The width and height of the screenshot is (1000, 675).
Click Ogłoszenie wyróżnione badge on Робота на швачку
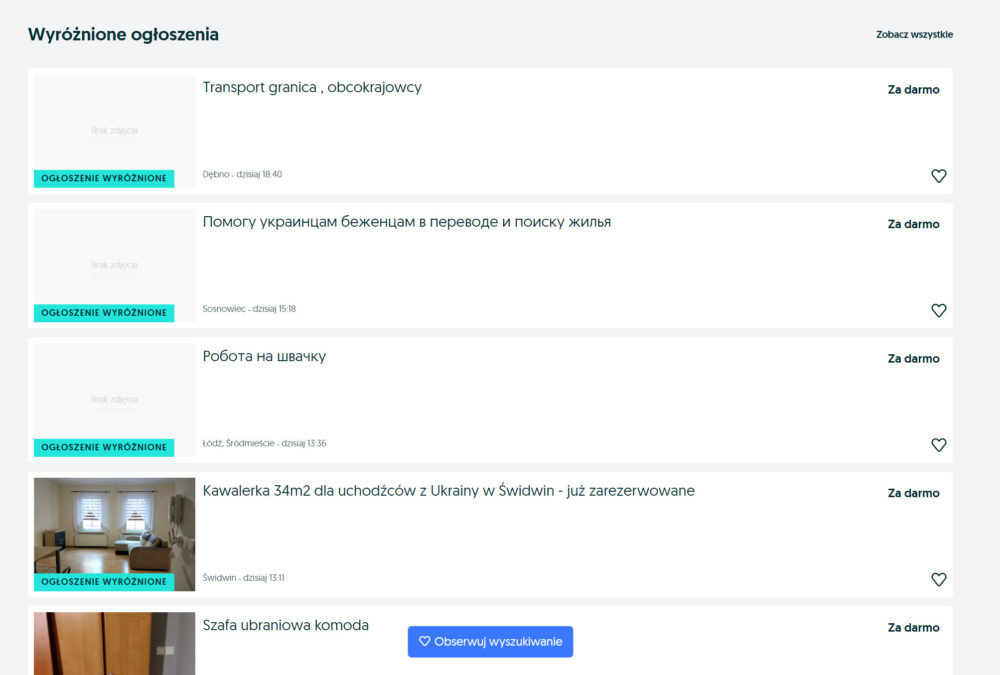[x=104, y=447]
